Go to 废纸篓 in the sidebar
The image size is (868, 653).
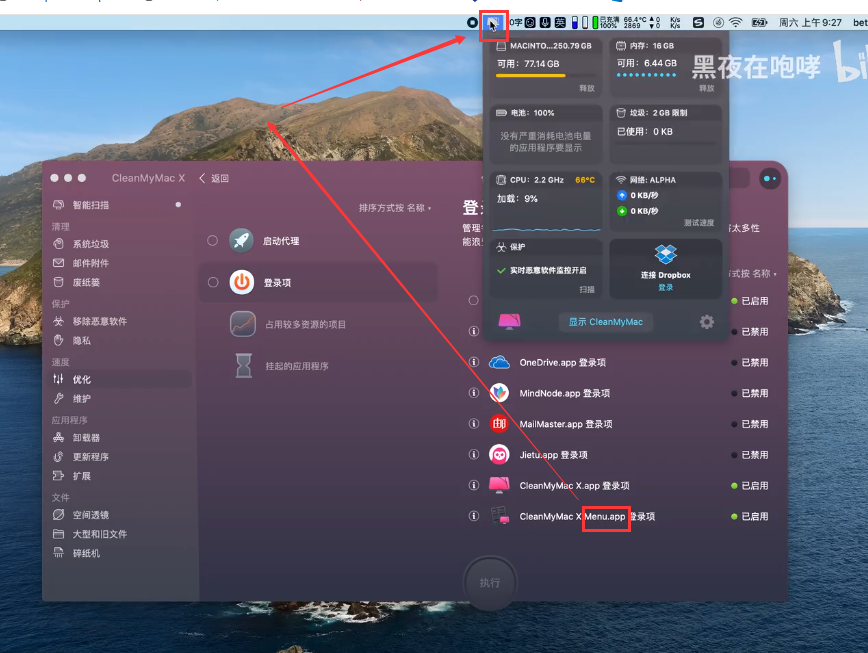click(86, 282)
